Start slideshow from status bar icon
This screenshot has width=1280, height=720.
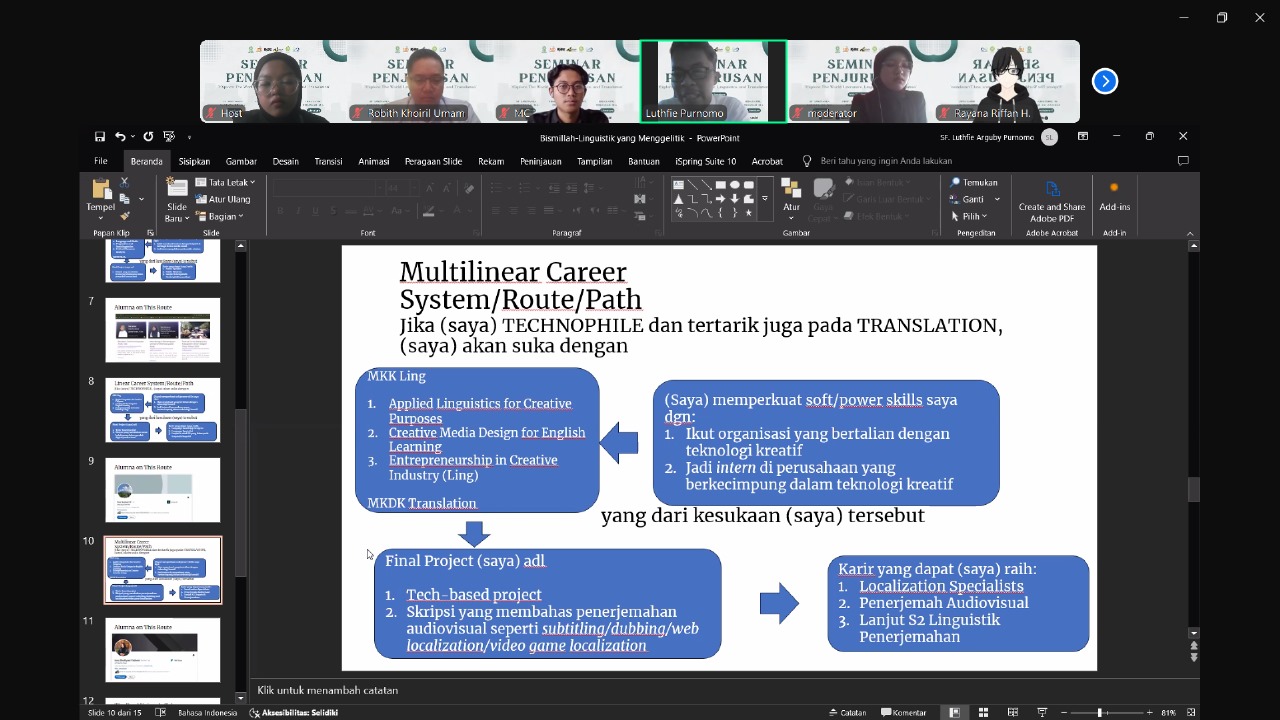[1042, 713]
